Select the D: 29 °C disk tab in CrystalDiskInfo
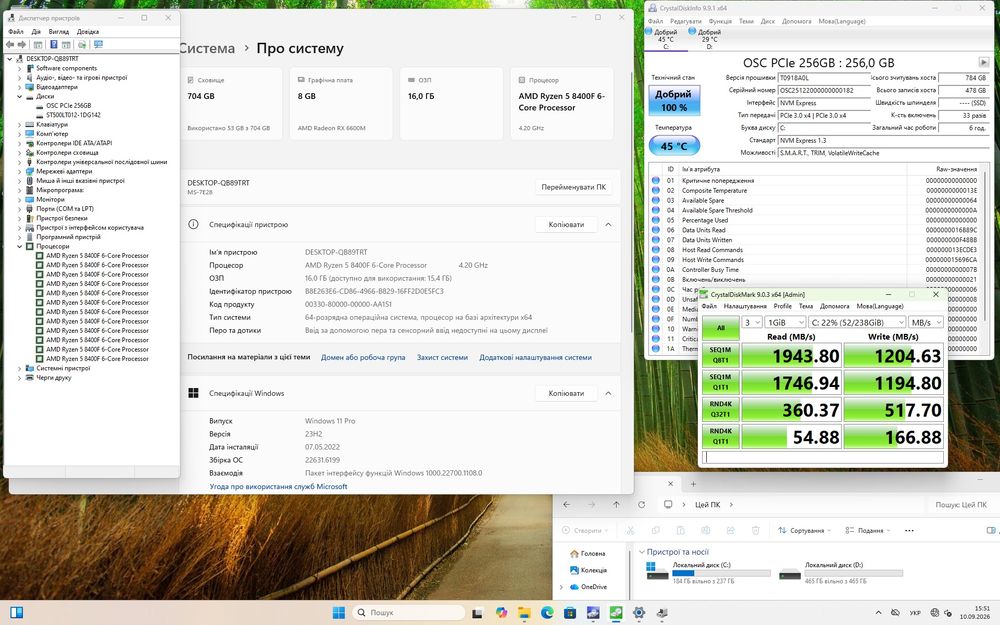The height and width of the screenshot is (625, 1000). [x=707, y=39]
